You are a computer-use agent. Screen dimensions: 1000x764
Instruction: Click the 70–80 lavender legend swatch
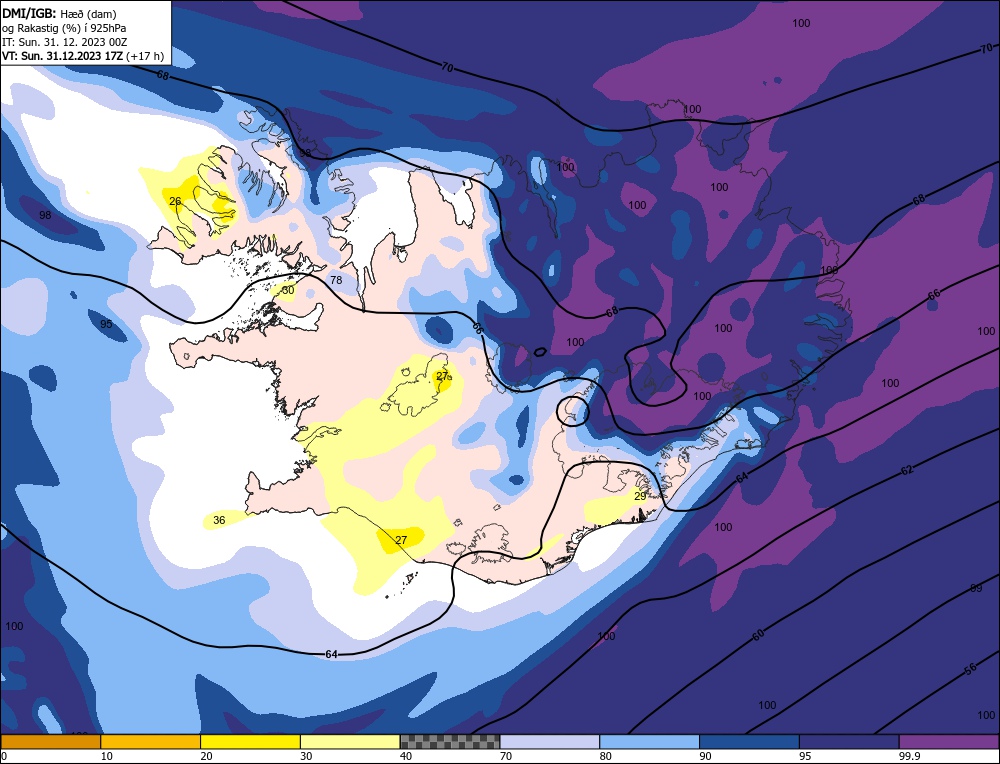pos(550,742)
